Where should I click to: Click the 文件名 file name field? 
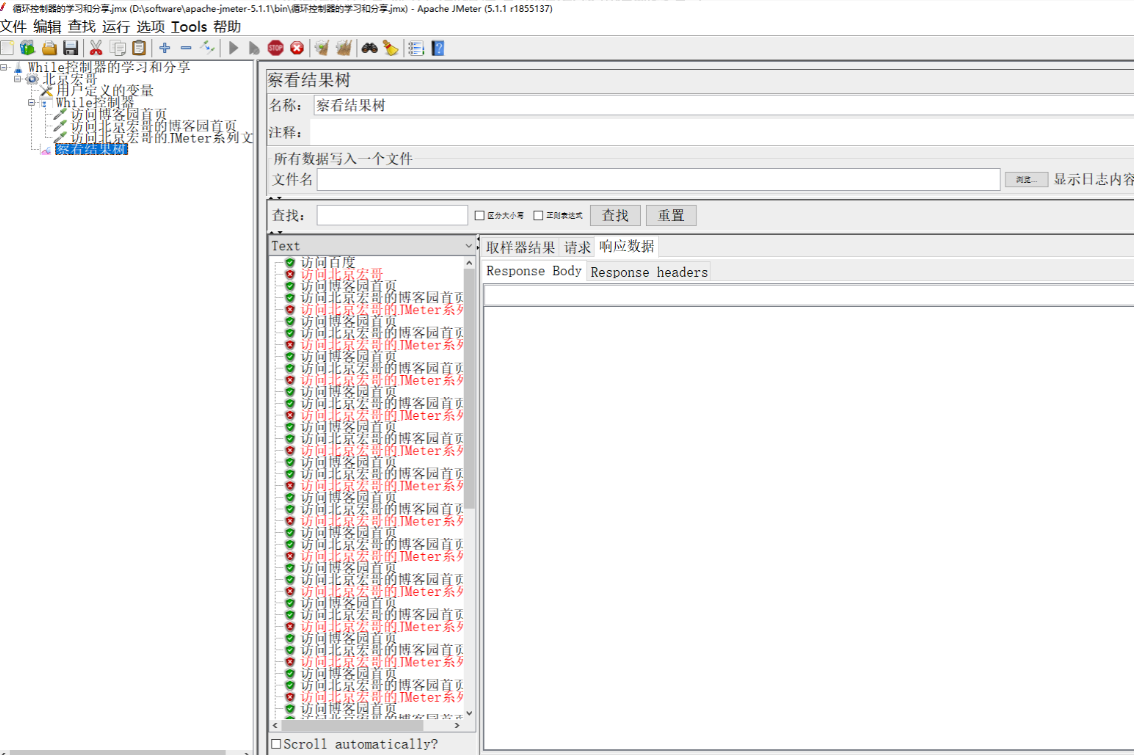click(658, 179)
